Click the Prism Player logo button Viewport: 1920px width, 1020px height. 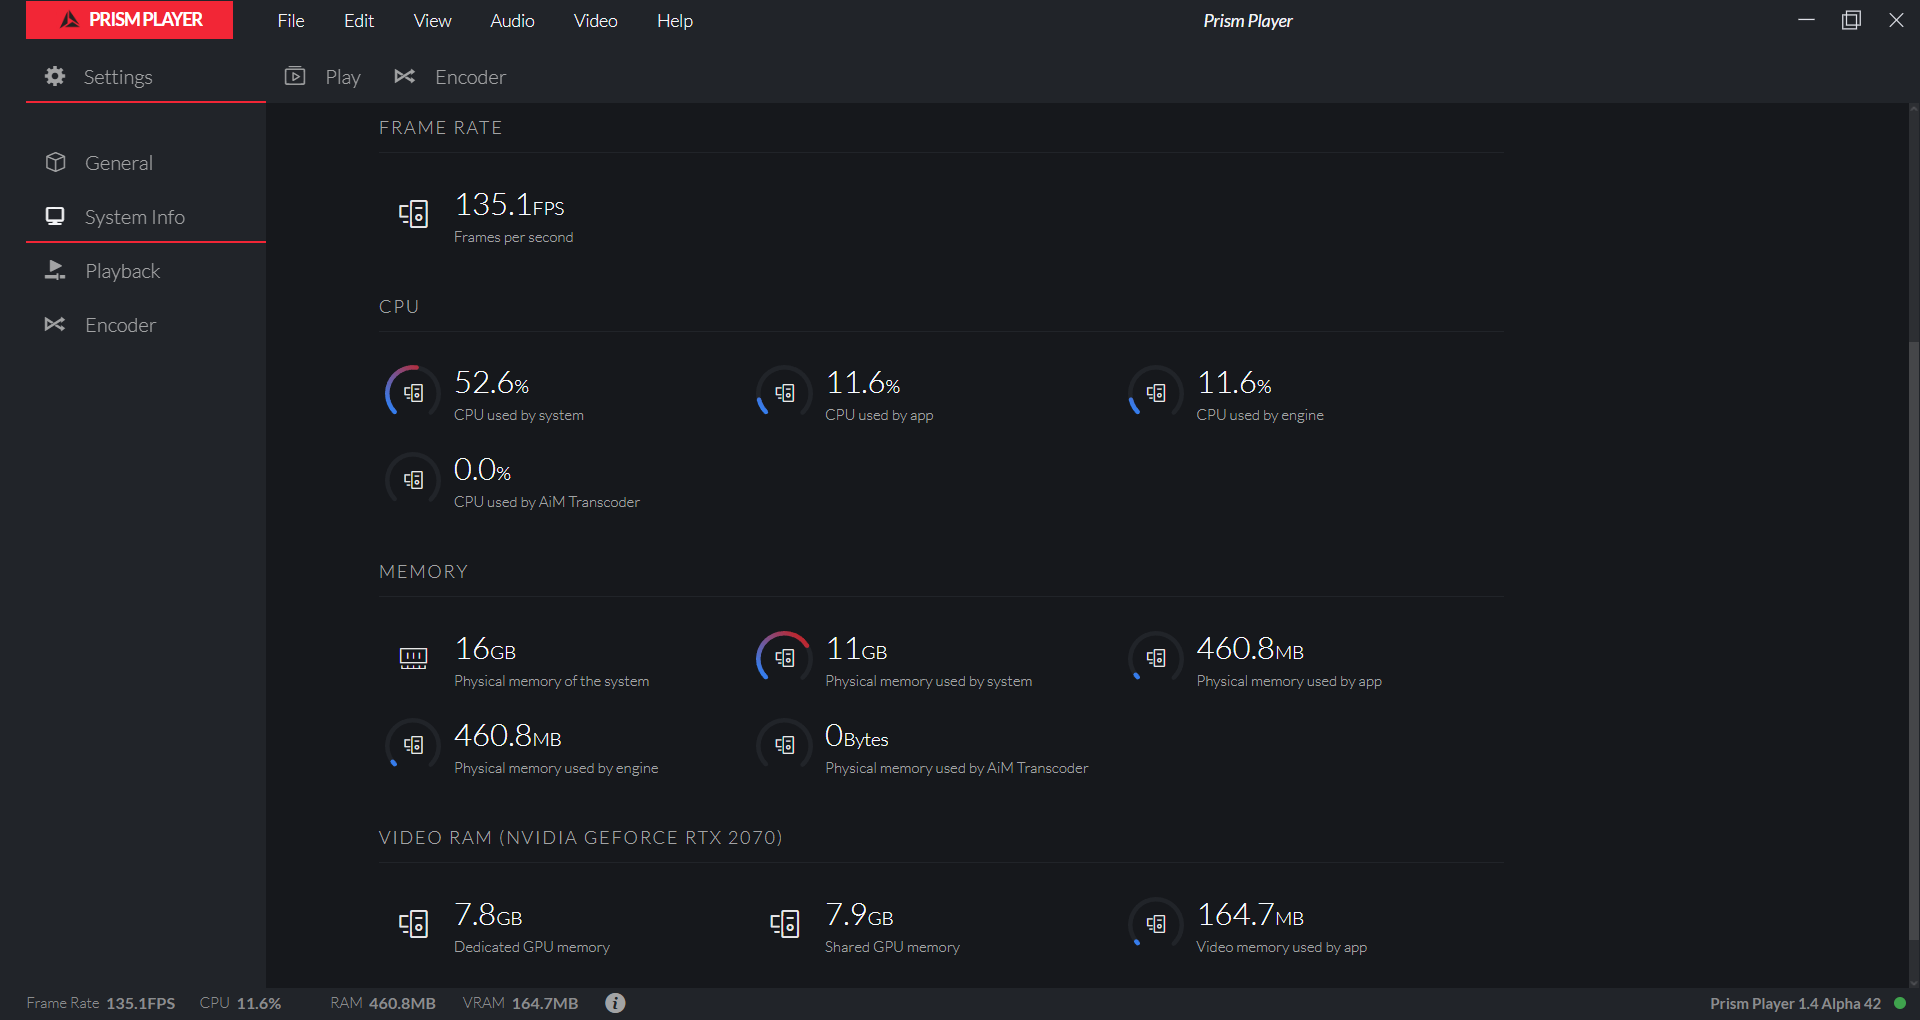pos(129,20)
